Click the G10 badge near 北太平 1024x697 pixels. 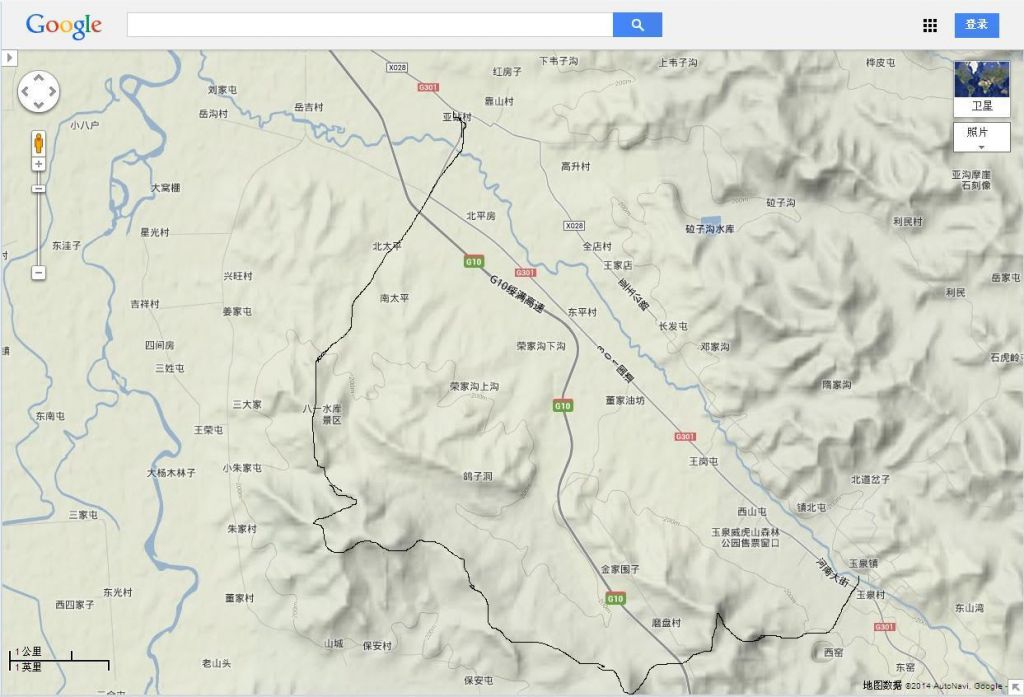point(473,262)
